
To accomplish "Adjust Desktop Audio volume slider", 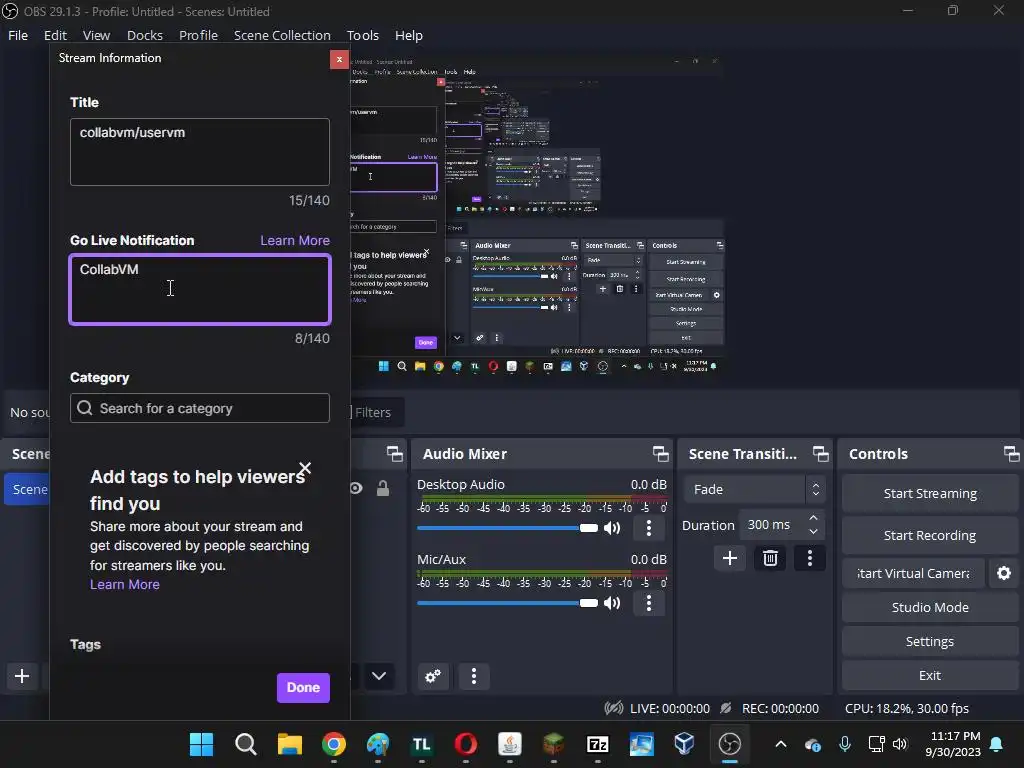I will click(507, 528).
